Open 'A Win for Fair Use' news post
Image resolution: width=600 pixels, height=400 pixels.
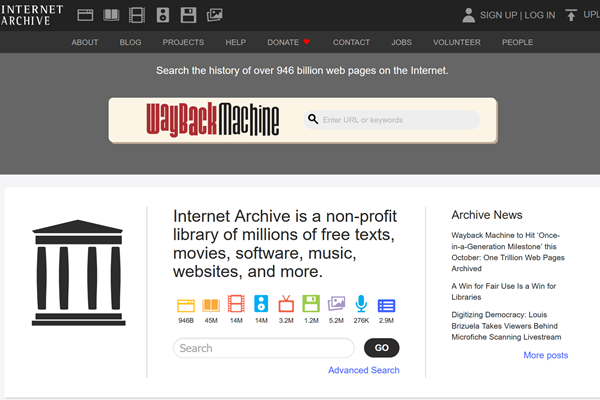coord(504,291)
